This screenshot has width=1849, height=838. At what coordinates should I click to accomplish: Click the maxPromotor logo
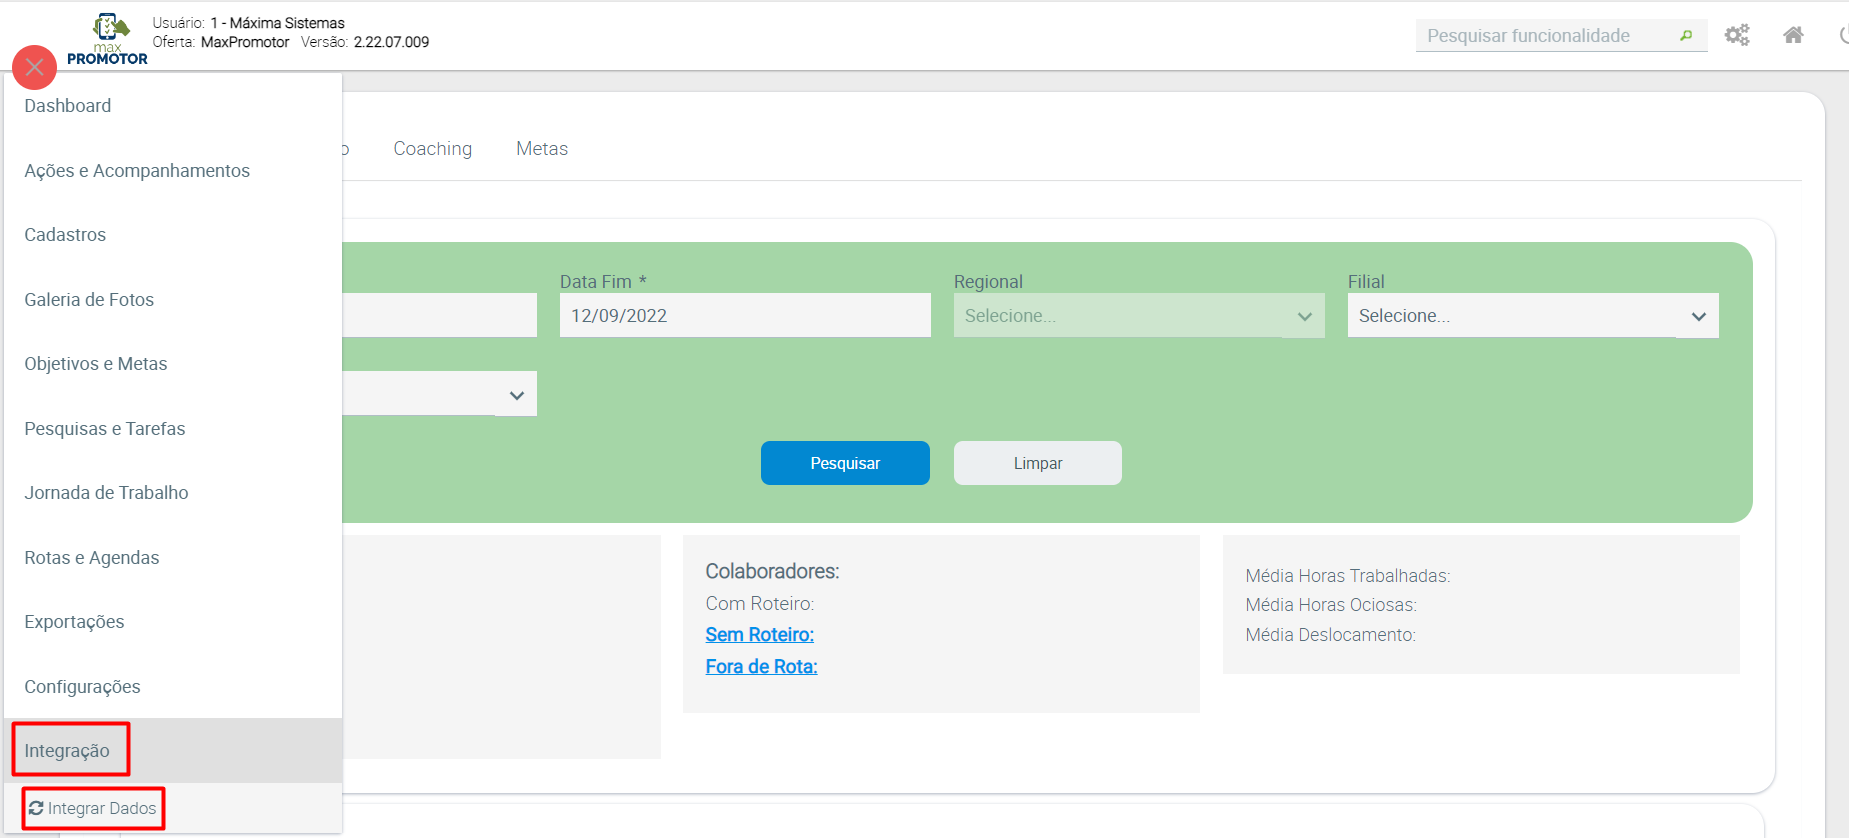pyautogui.click(x=108, y=39)
